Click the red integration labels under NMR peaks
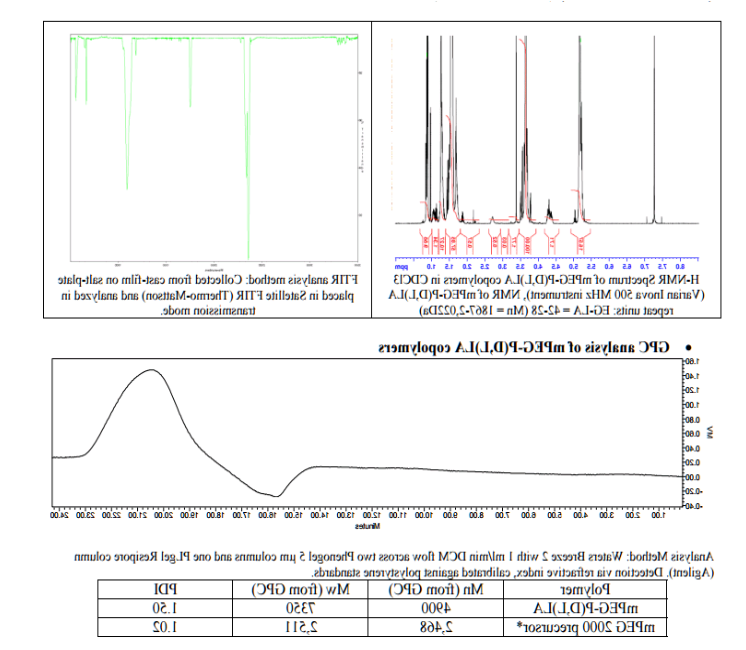The height and width of the screenshot is (650, 746). 504,242
